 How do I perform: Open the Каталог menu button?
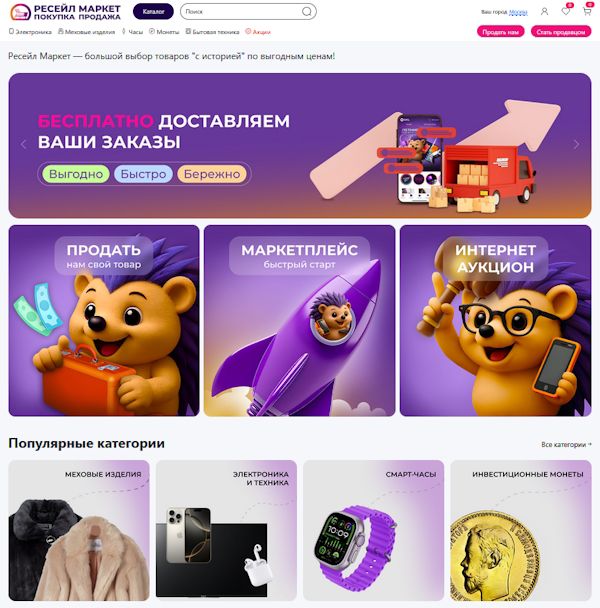pos(153,12)
